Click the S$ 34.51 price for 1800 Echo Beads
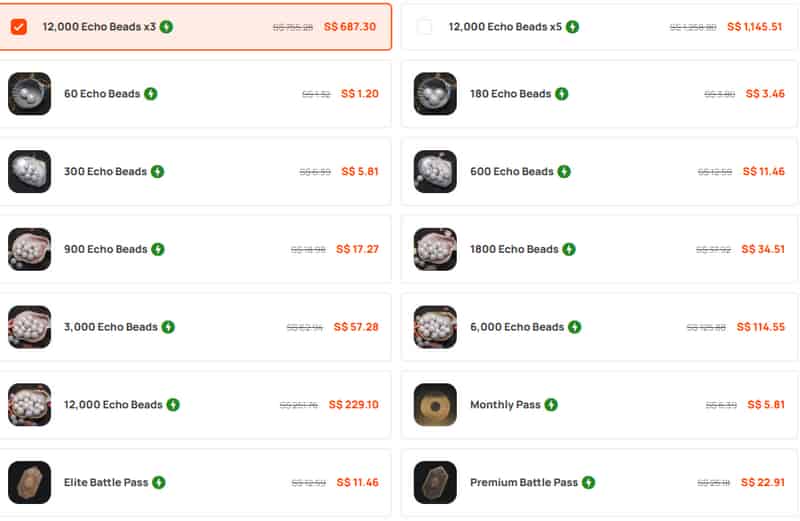Viewport: 800px width, 521px height. [763, 249]
